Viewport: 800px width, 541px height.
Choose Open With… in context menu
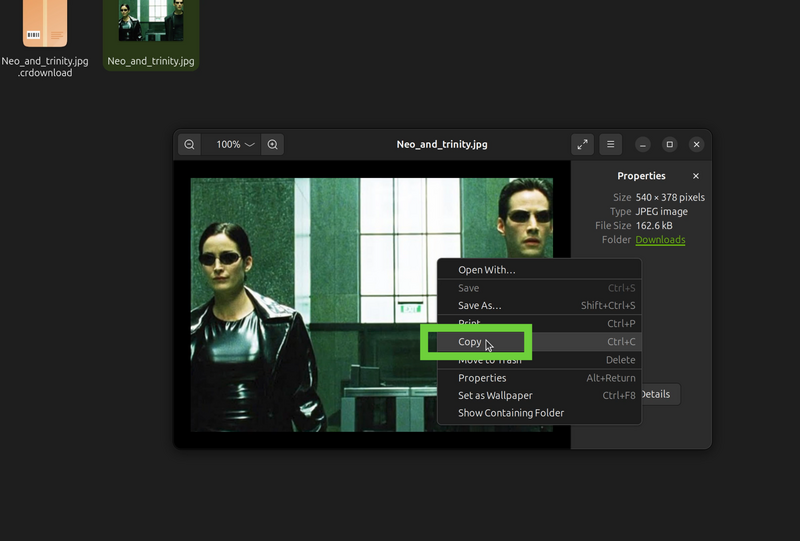point(487,270)
